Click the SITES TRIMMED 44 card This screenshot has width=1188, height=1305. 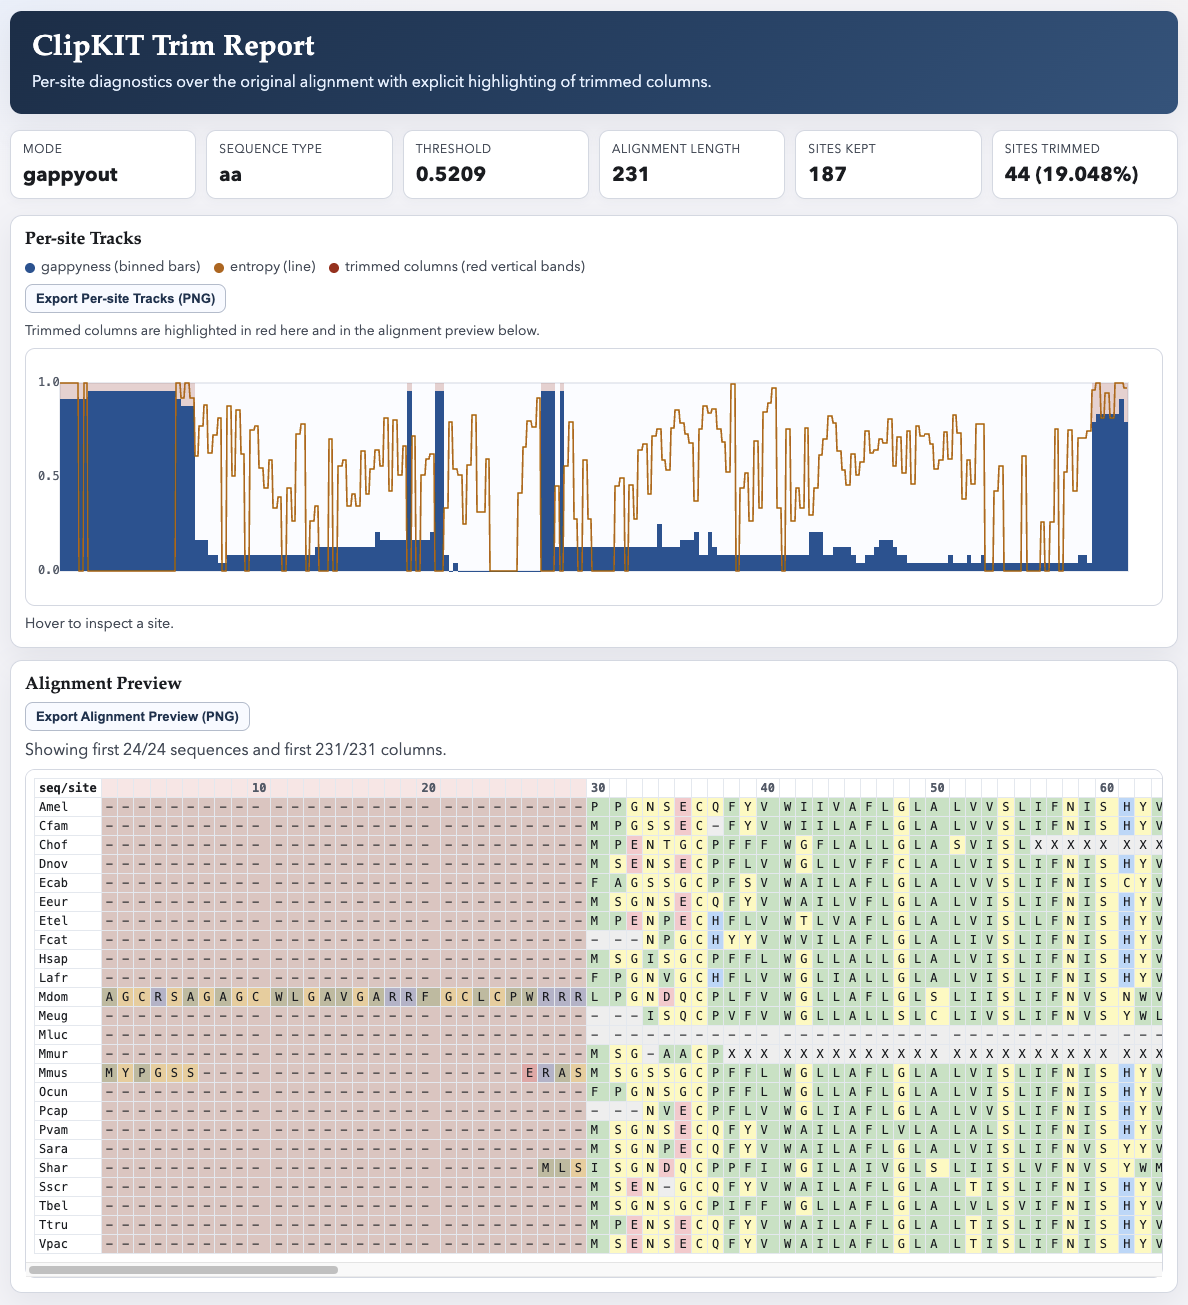tap(1083, 164)
